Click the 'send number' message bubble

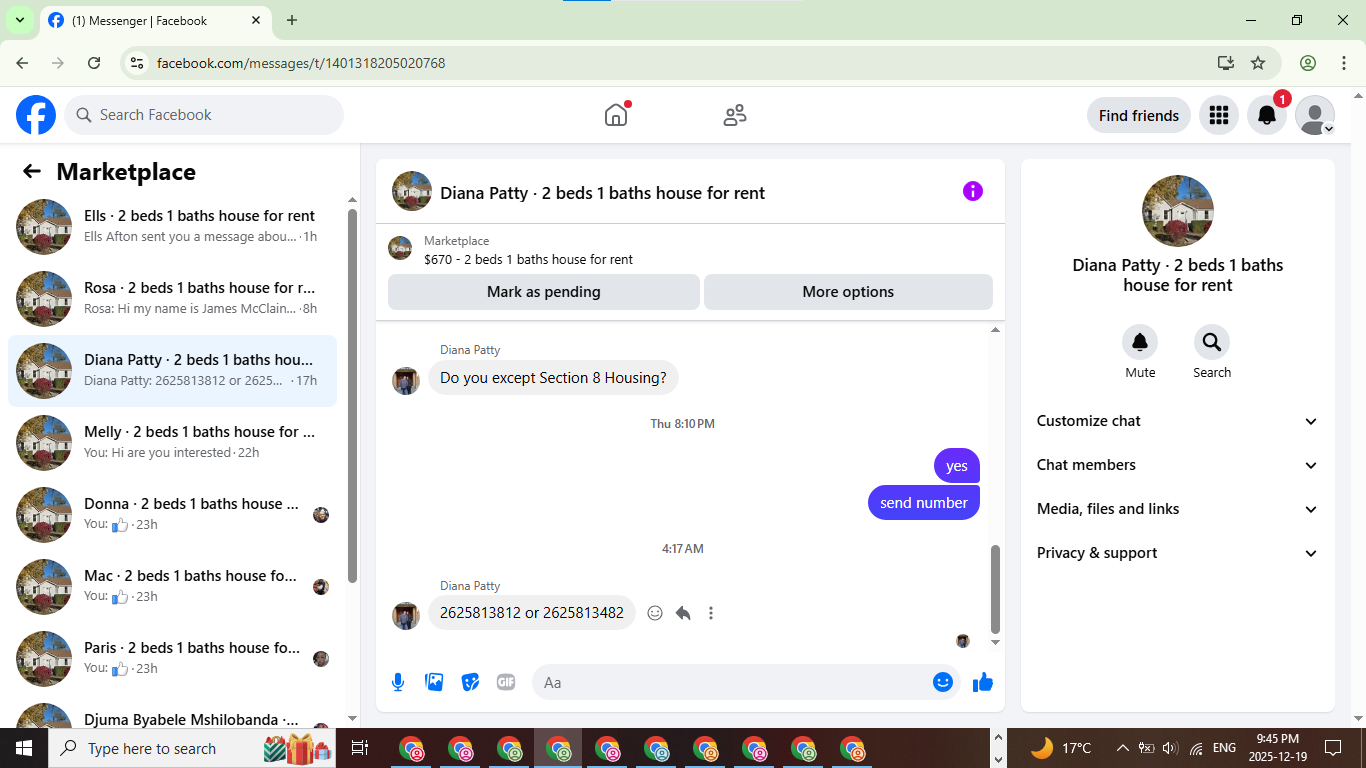click(924, 503)
